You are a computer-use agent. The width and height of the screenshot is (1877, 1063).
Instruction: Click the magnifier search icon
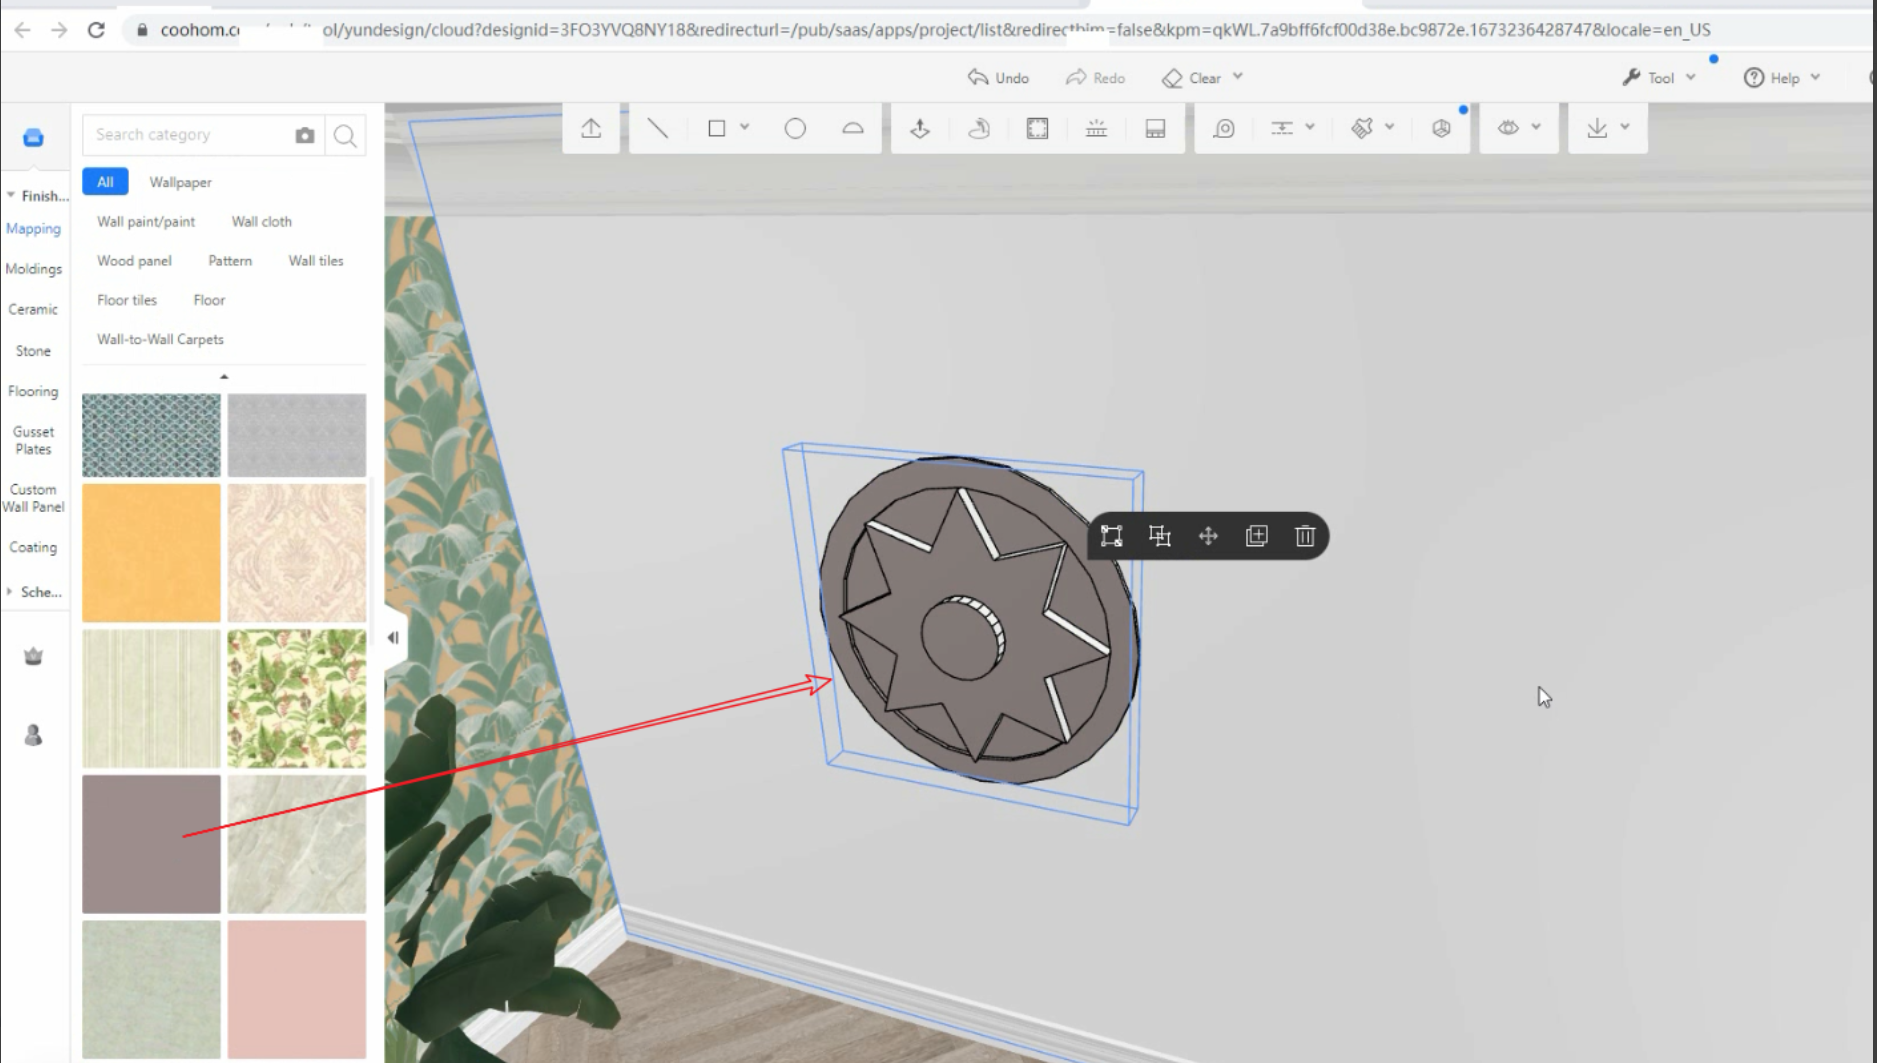point(345,135)
